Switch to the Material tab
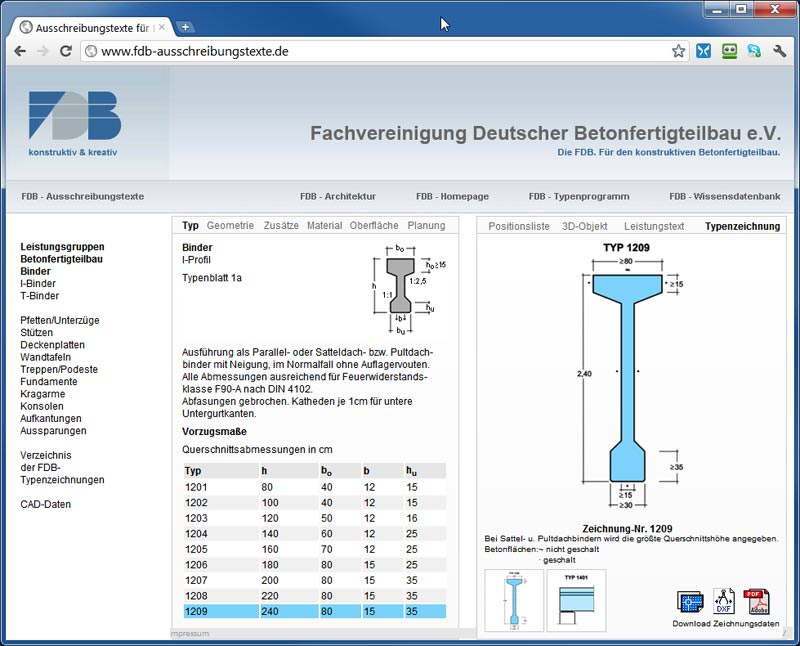The width and height of the screenshot is (800, 646). pos(324,226)
